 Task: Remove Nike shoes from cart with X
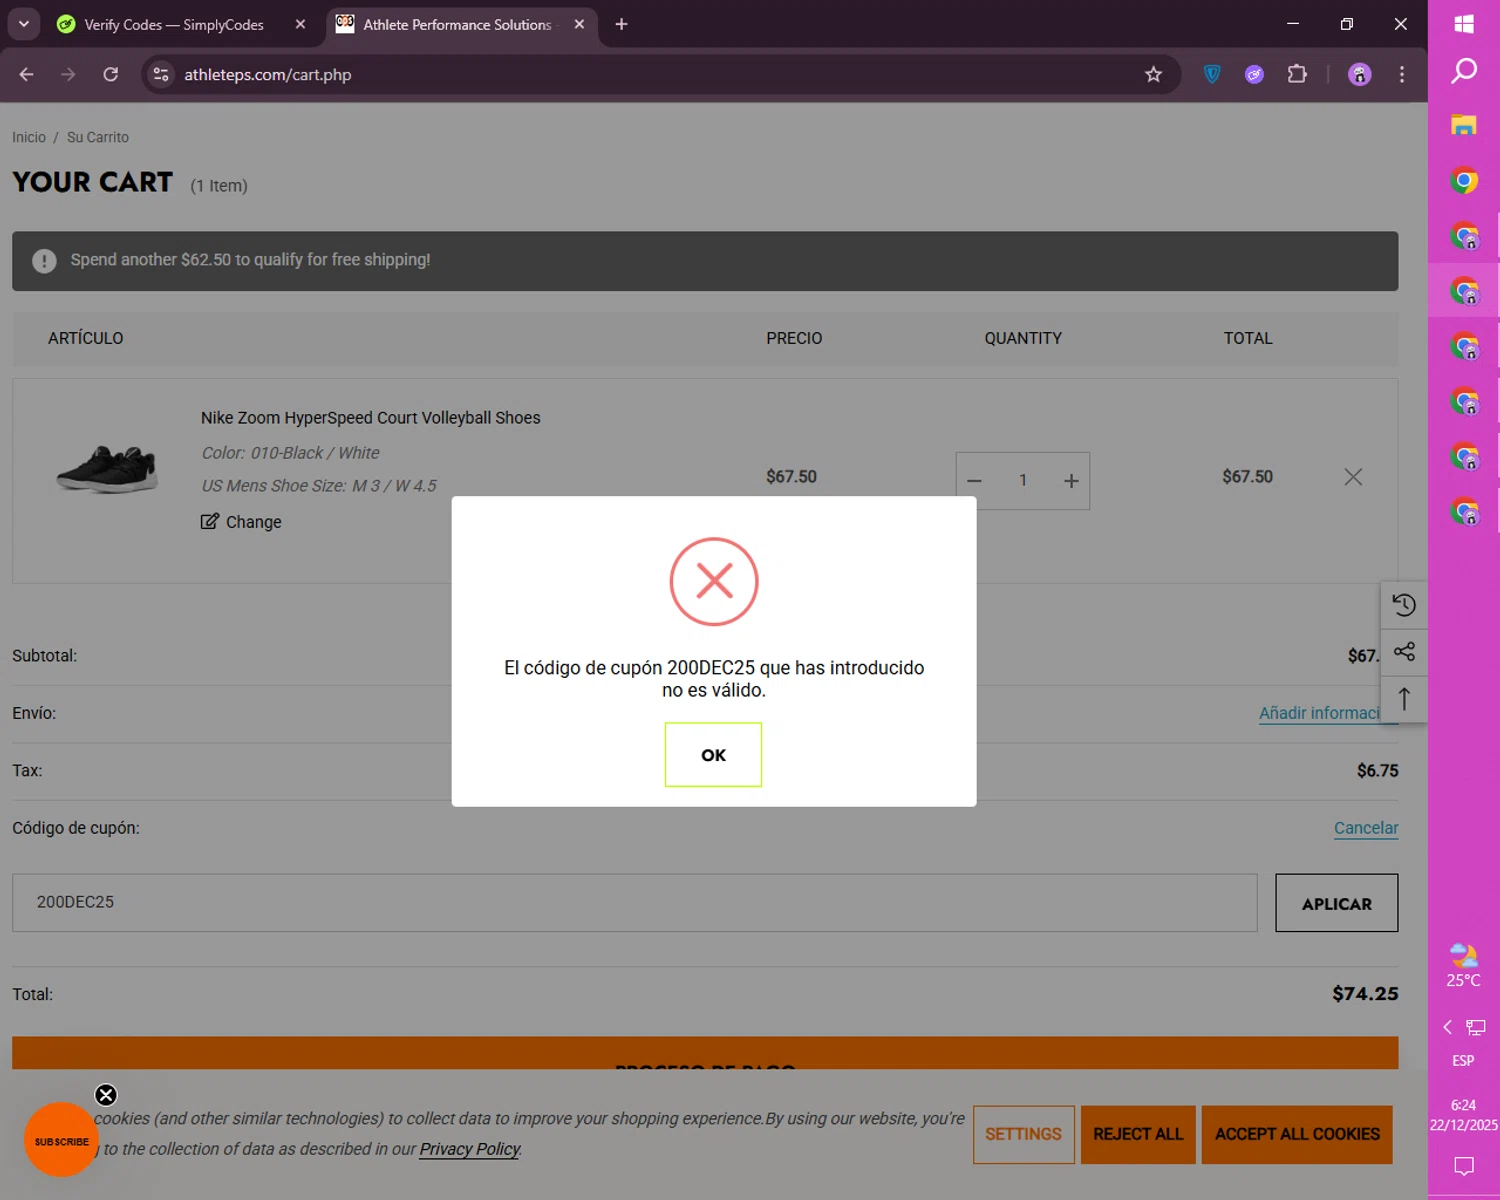tap(1353, 477)
